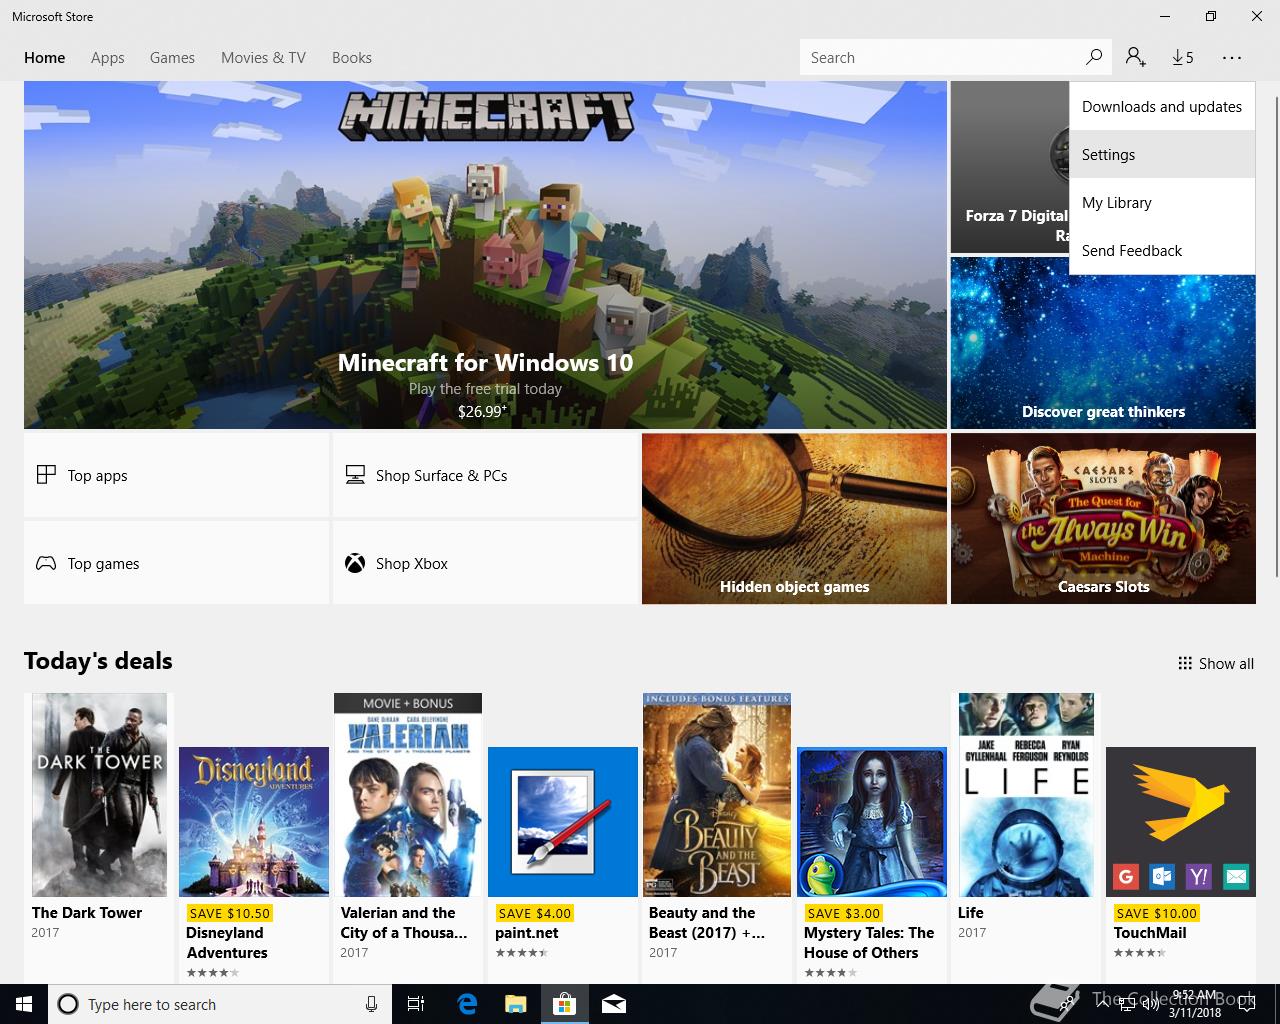Click the SAVE $10.00 badge
Screen dimensions: 1280x1024
tap(1156, 913)
